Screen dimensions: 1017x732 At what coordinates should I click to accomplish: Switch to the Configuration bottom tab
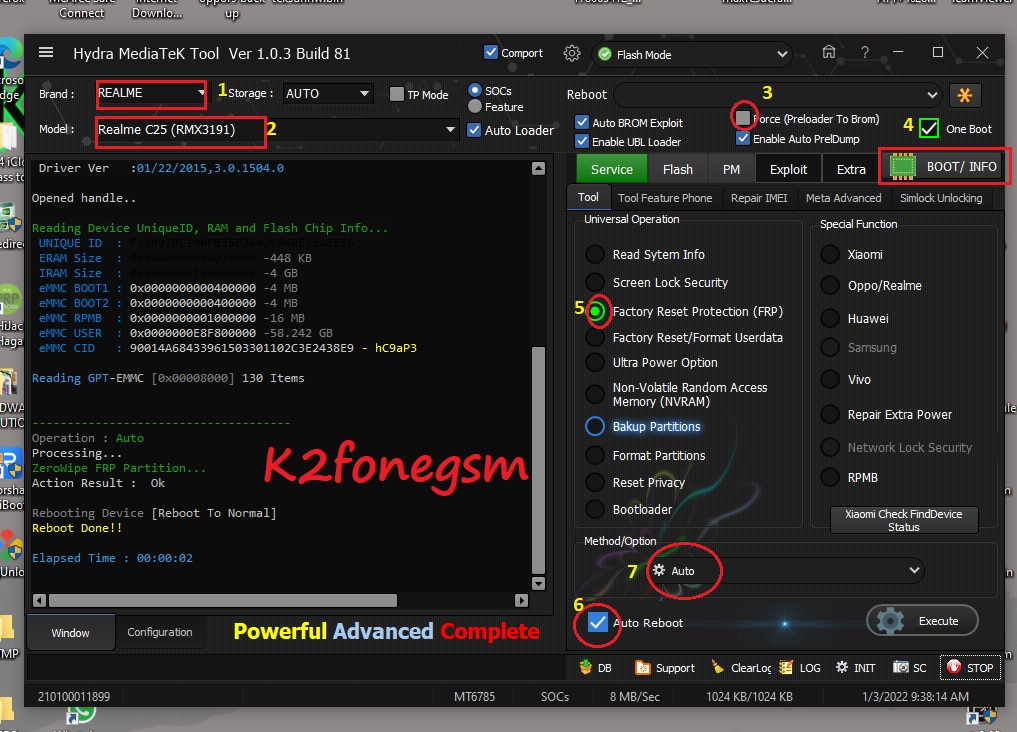(160, 632)
